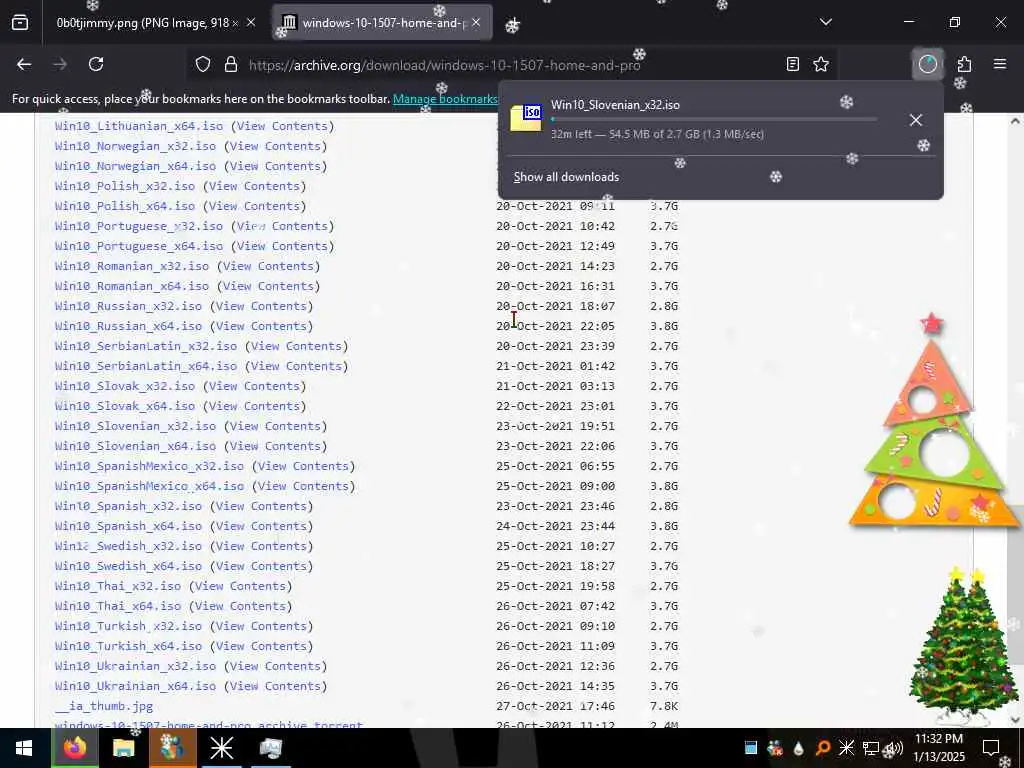Open the tracking protection shield icon
Image resolution: width=1024 pixels, height=768 pixels.
click(x=203, y=64)
